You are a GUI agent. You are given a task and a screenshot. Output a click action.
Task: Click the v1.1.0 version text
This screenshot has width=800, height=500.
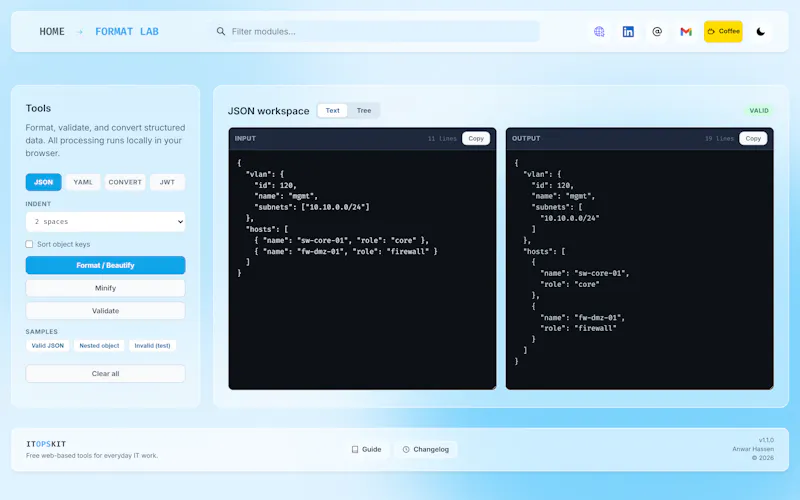pos(766,440)
